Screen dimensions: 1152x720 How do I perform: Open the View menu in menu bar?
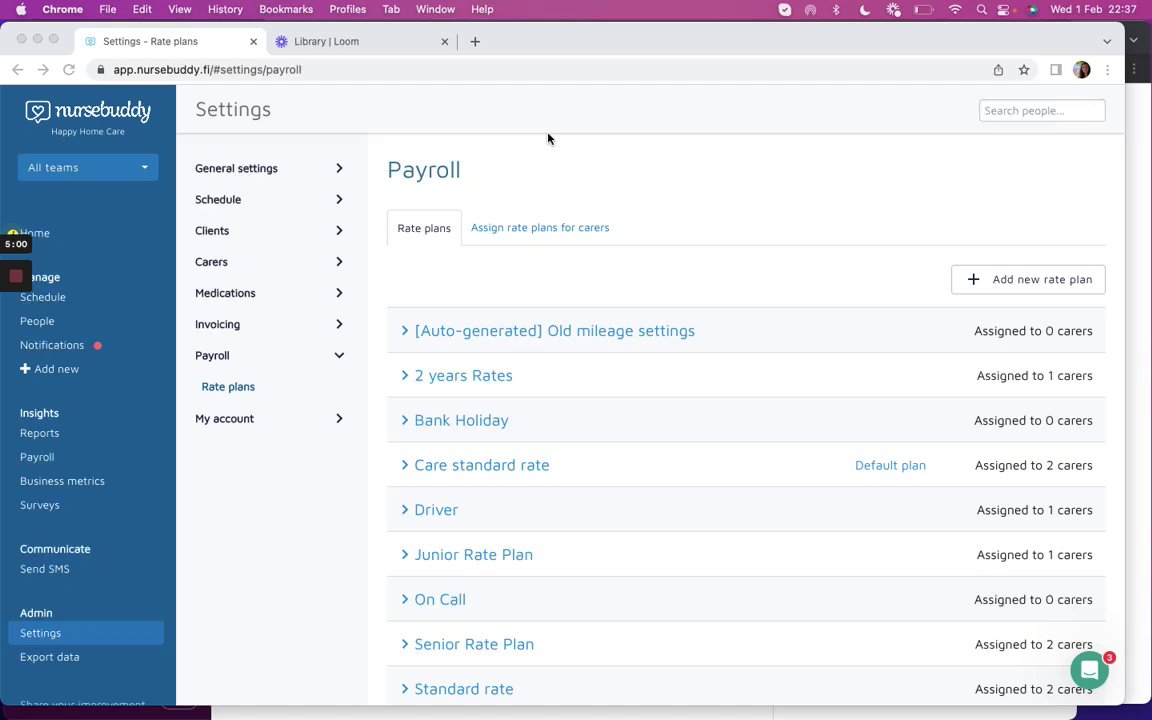tap(179, 10)
